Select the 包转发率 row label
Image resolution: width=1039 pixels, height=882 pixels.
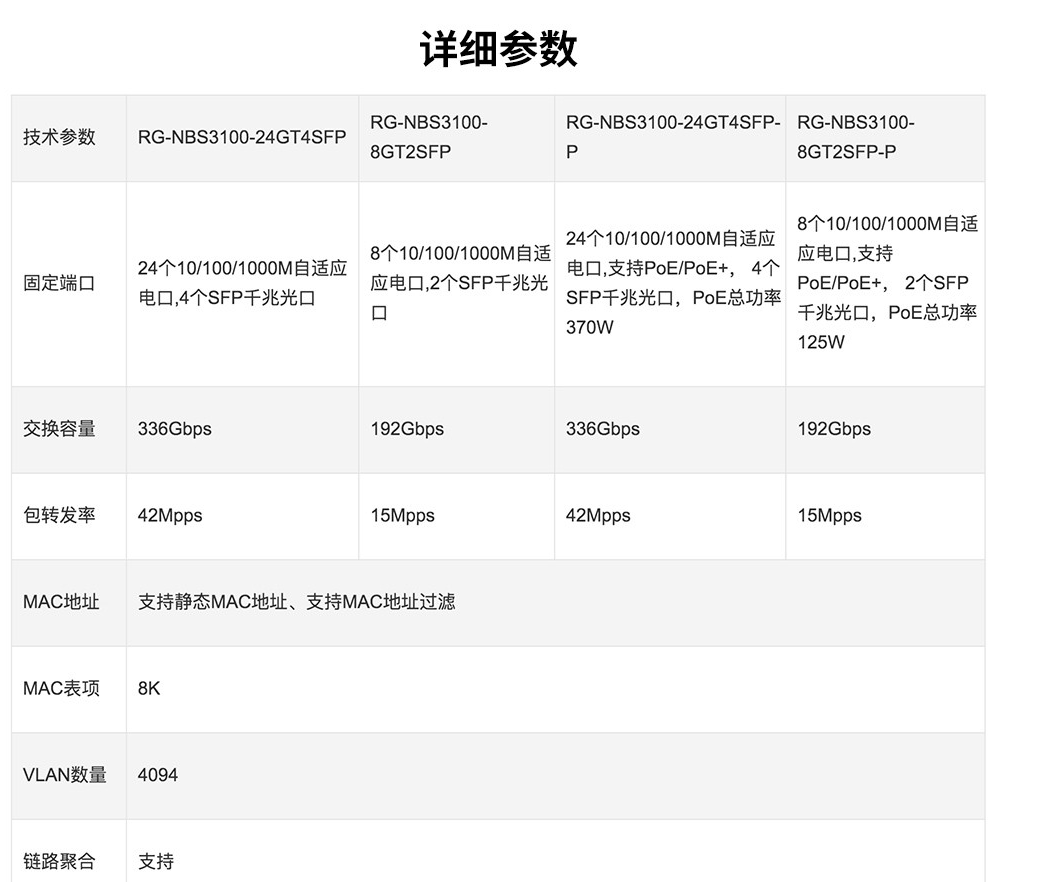59,516
